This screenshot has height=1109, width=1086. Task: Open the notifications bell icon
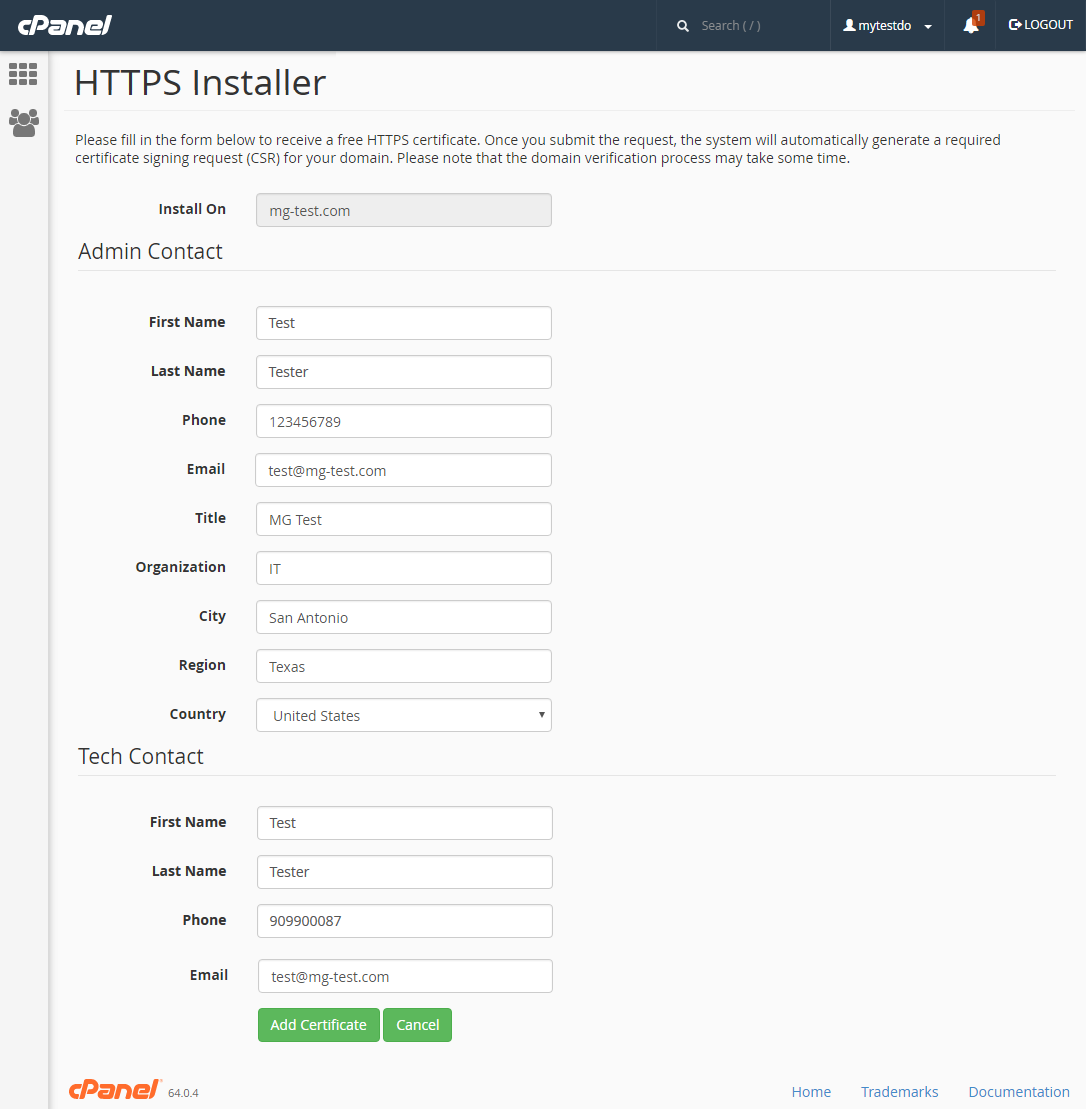(x=971, y=25)
